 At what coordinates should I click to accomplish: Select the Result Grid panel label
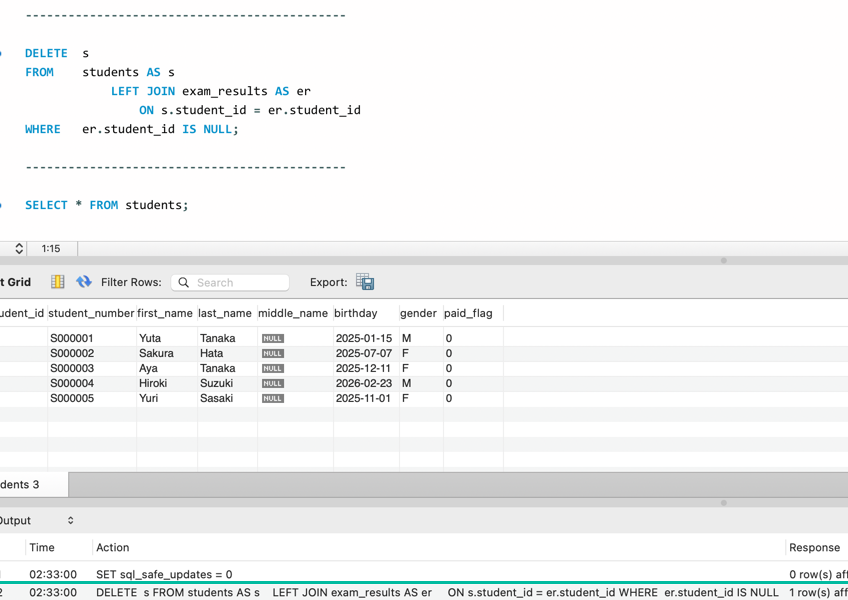tap(15, 282)
